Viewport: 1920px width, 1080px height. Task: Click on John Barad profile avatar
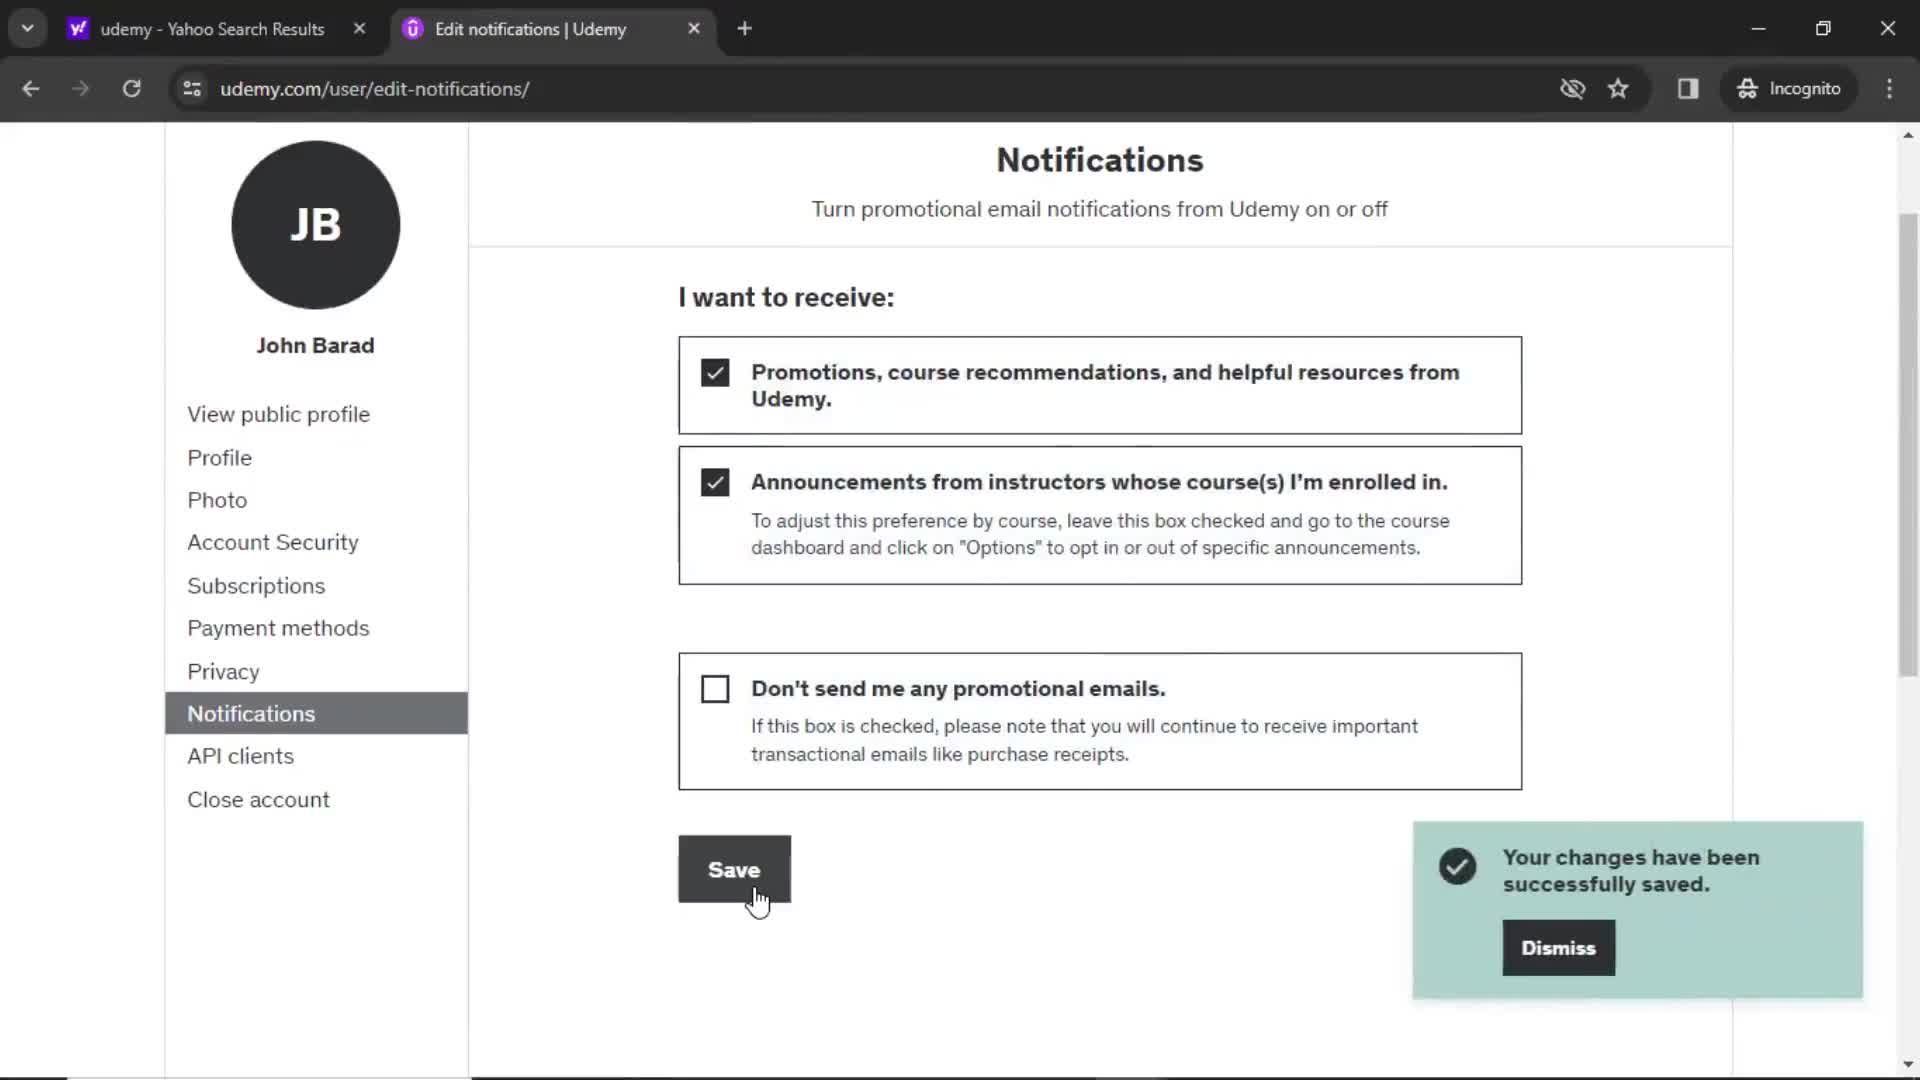[316, 224]
